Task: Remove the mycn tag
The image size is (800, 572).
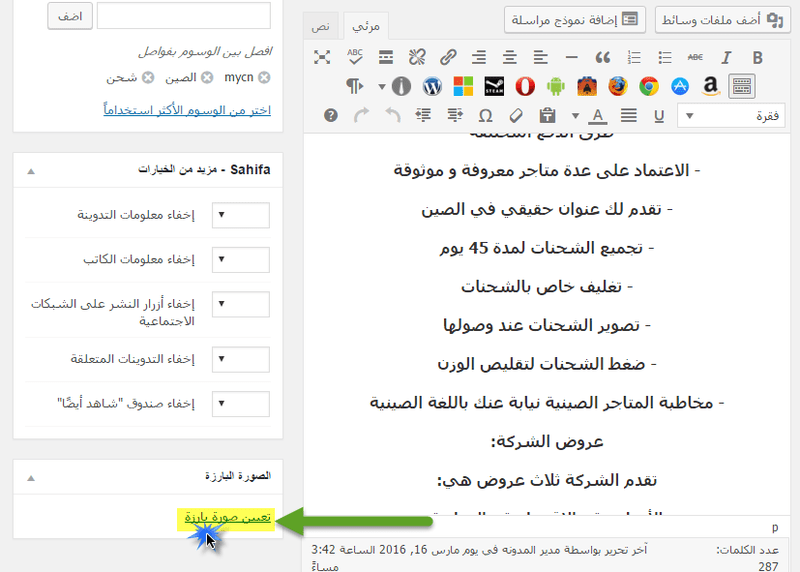Action: click(x=264, y=77)
